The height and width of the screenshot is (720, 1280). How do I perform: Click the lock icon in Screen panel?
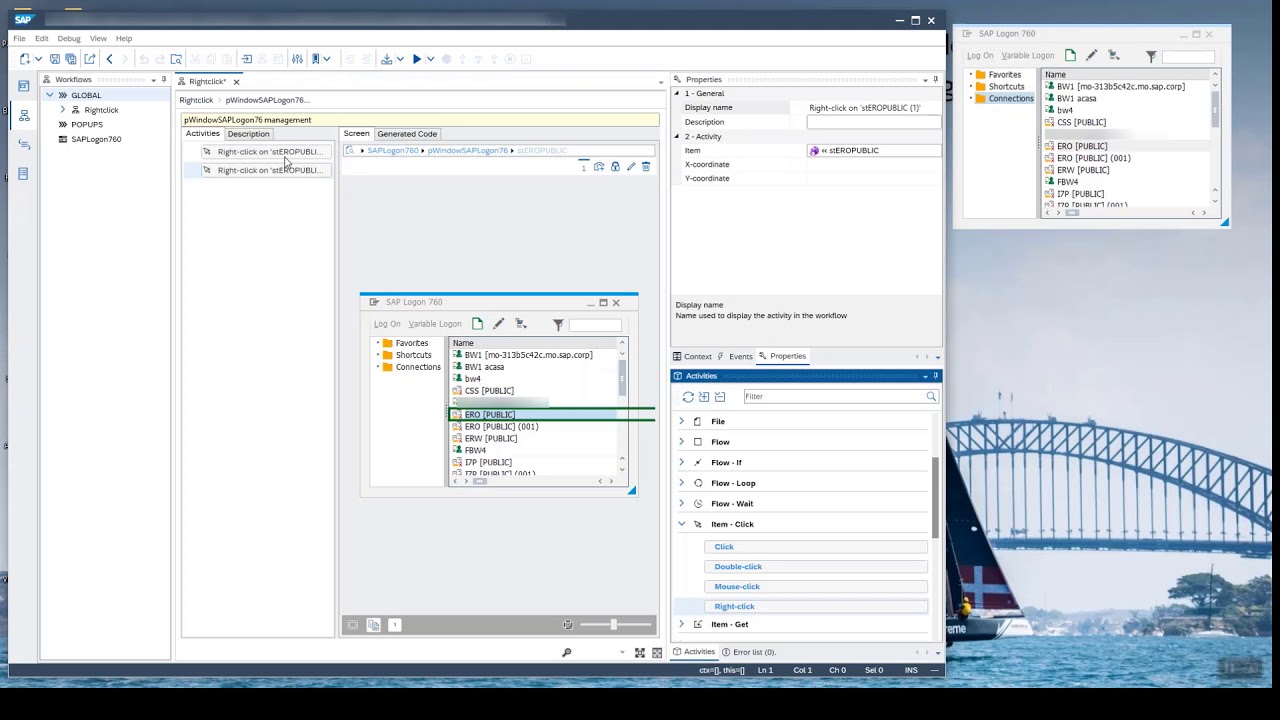point(615,167)
